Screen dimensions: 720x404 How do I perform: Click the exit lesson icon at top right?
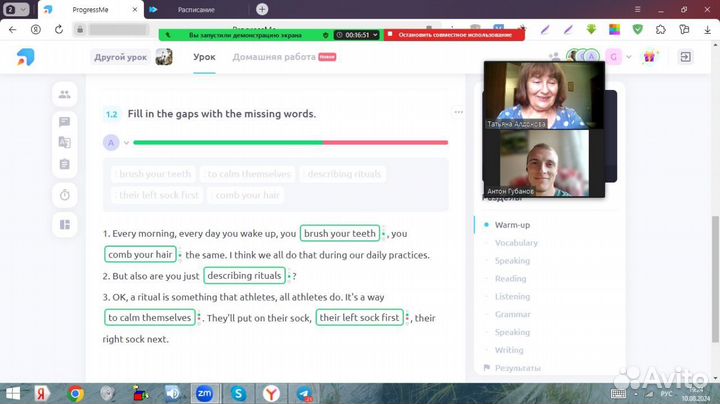pyautogui.click(x=686, y=57)
